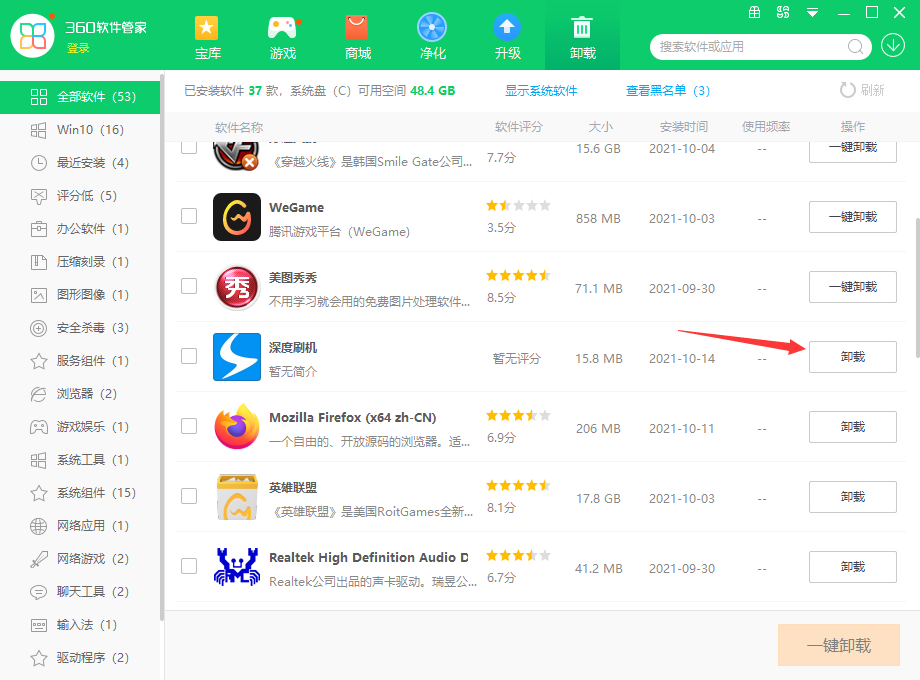Click the 游戏娱乐 gamepad icon
The image size is (920, 680).
pos(39,427)
